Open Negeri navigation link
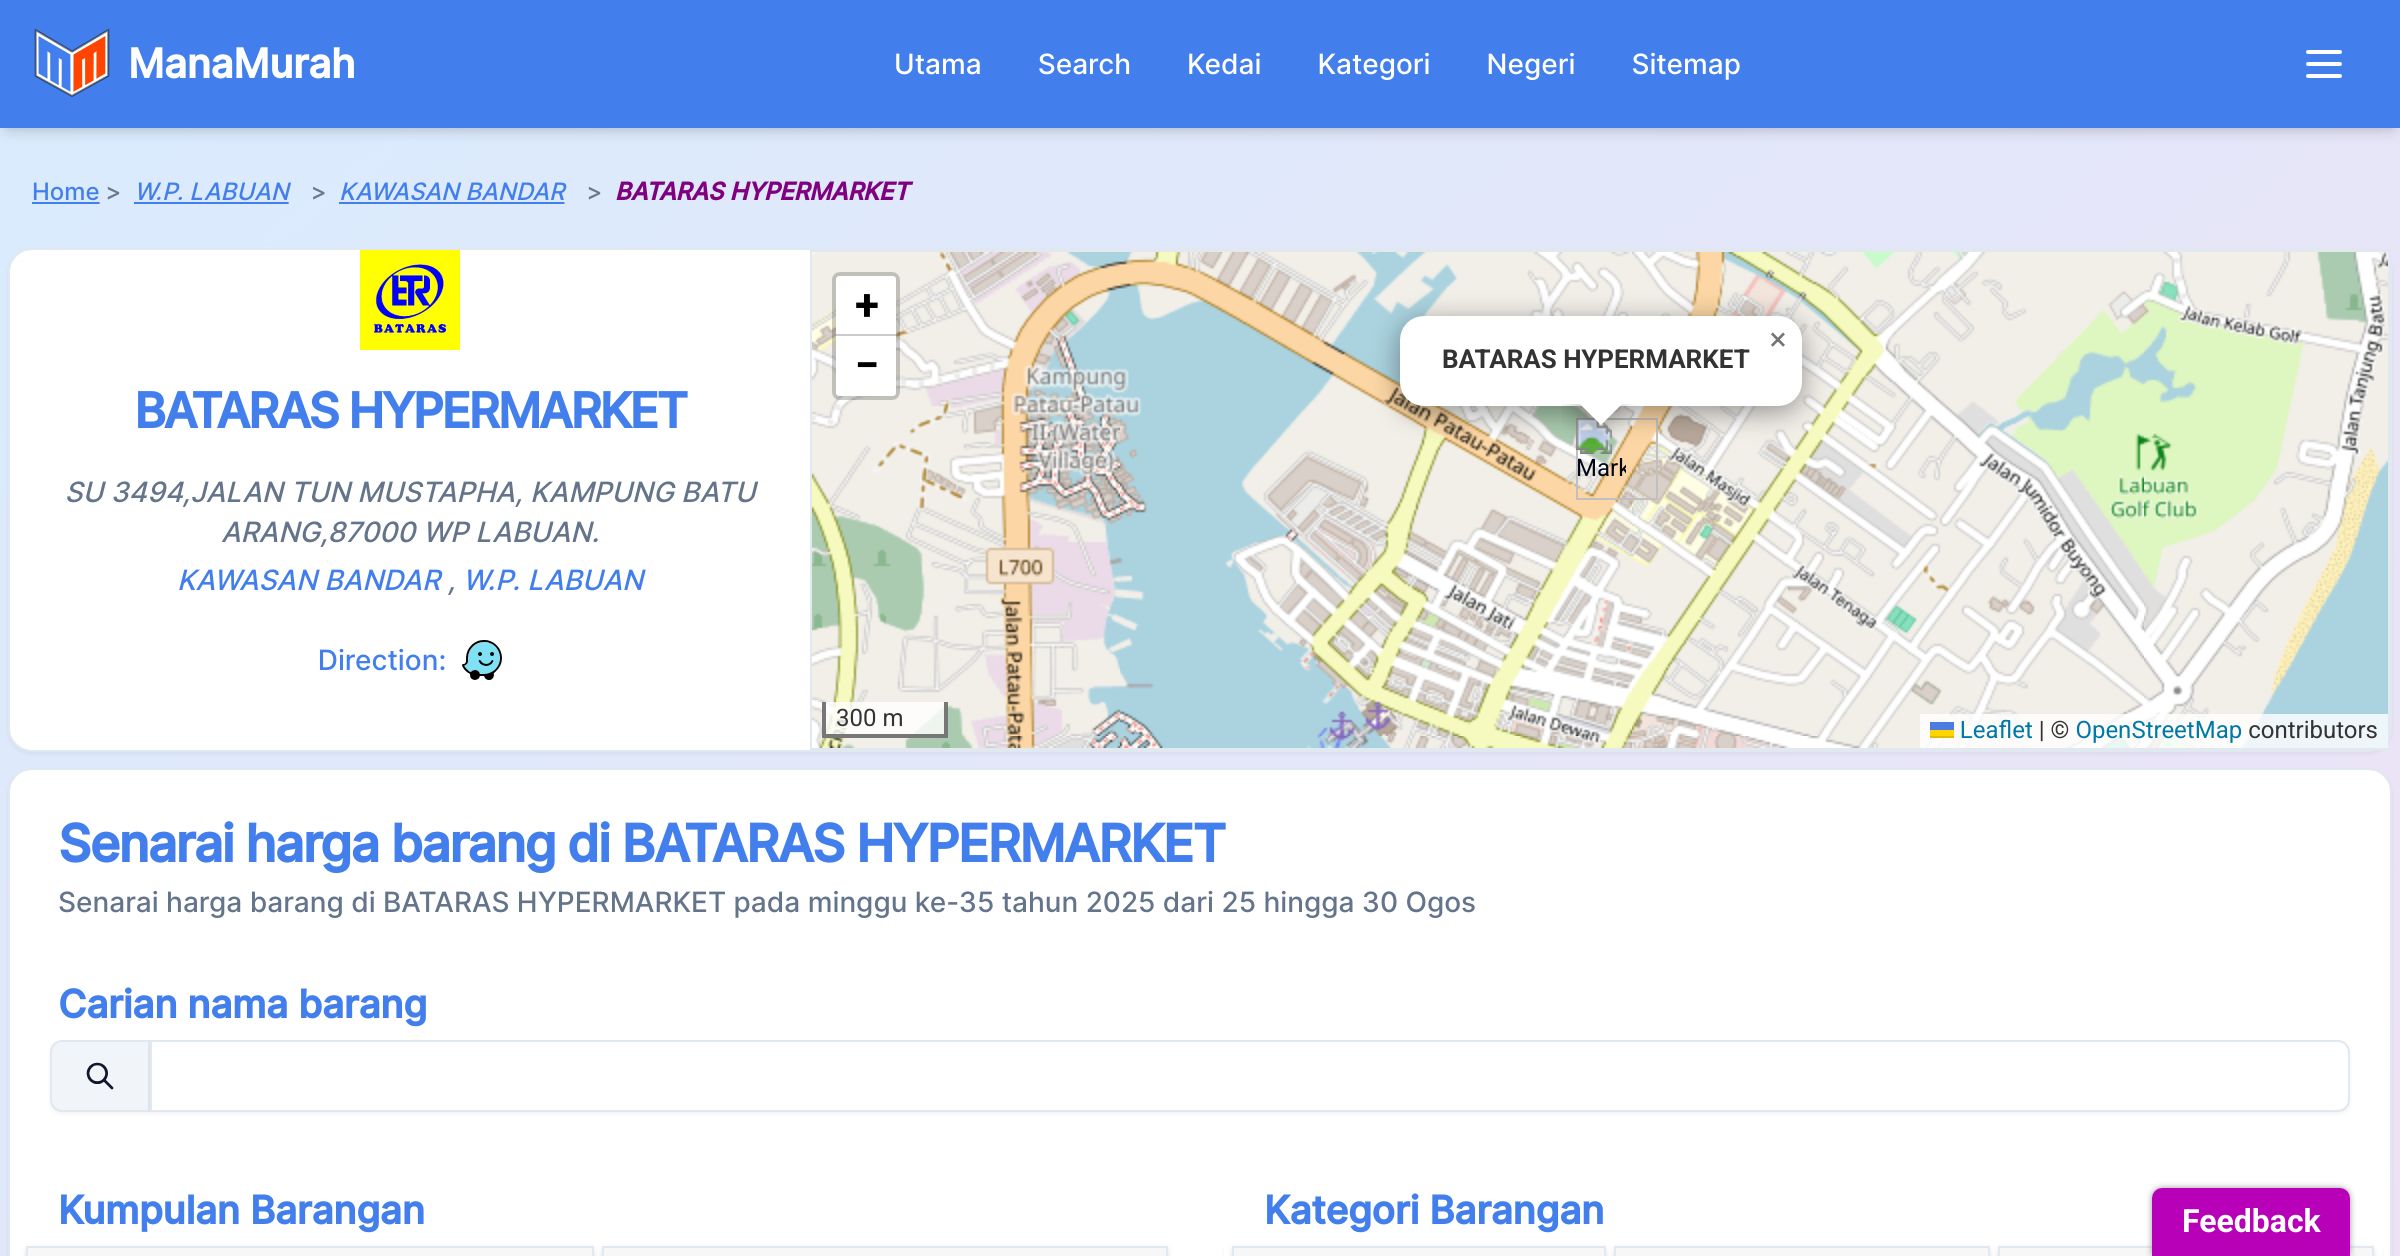Image resolution: width=2400 pixels, height=1256 pixels. tap(1530, 64)
